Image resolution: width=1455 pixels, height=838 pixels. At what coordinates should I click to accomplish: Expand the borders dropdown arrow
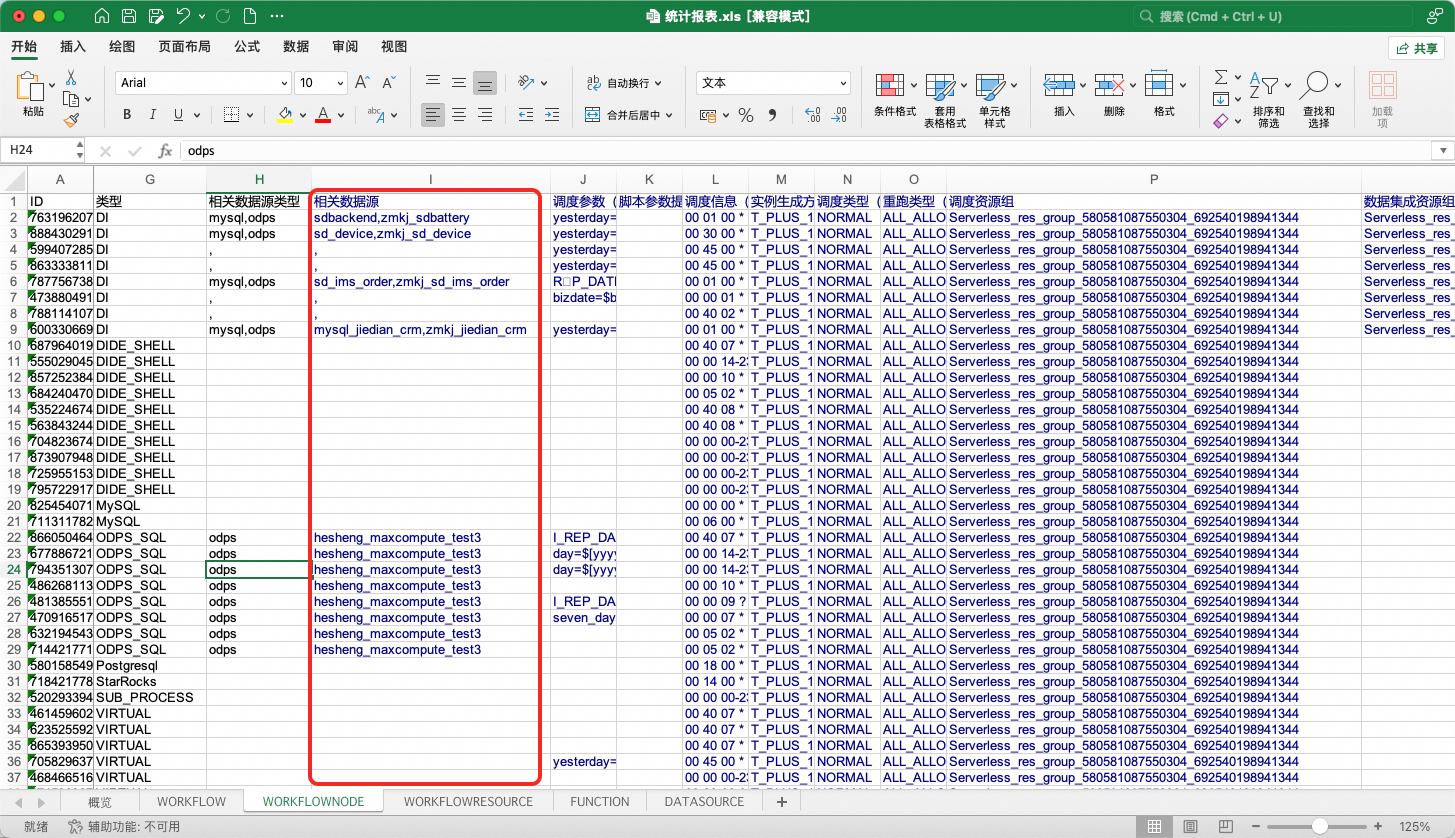(248, 116)
